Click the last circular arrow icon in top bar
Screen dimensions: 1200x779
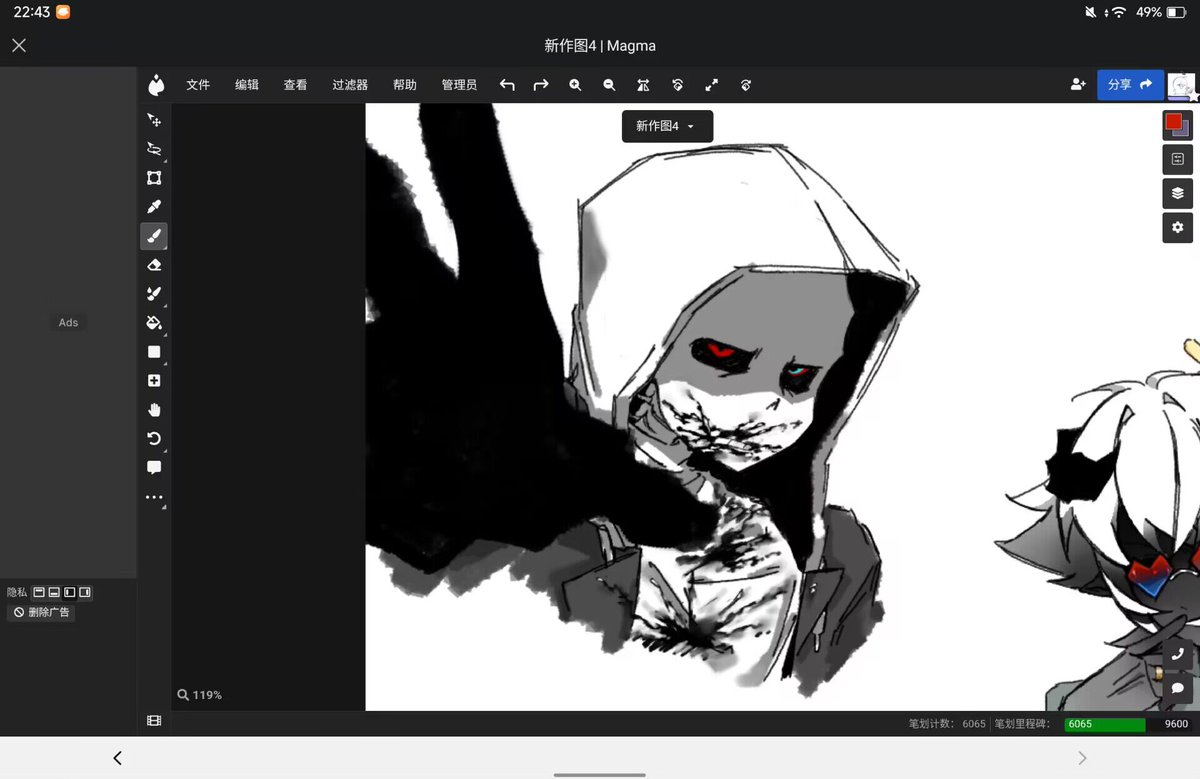(x=746, y=85)
